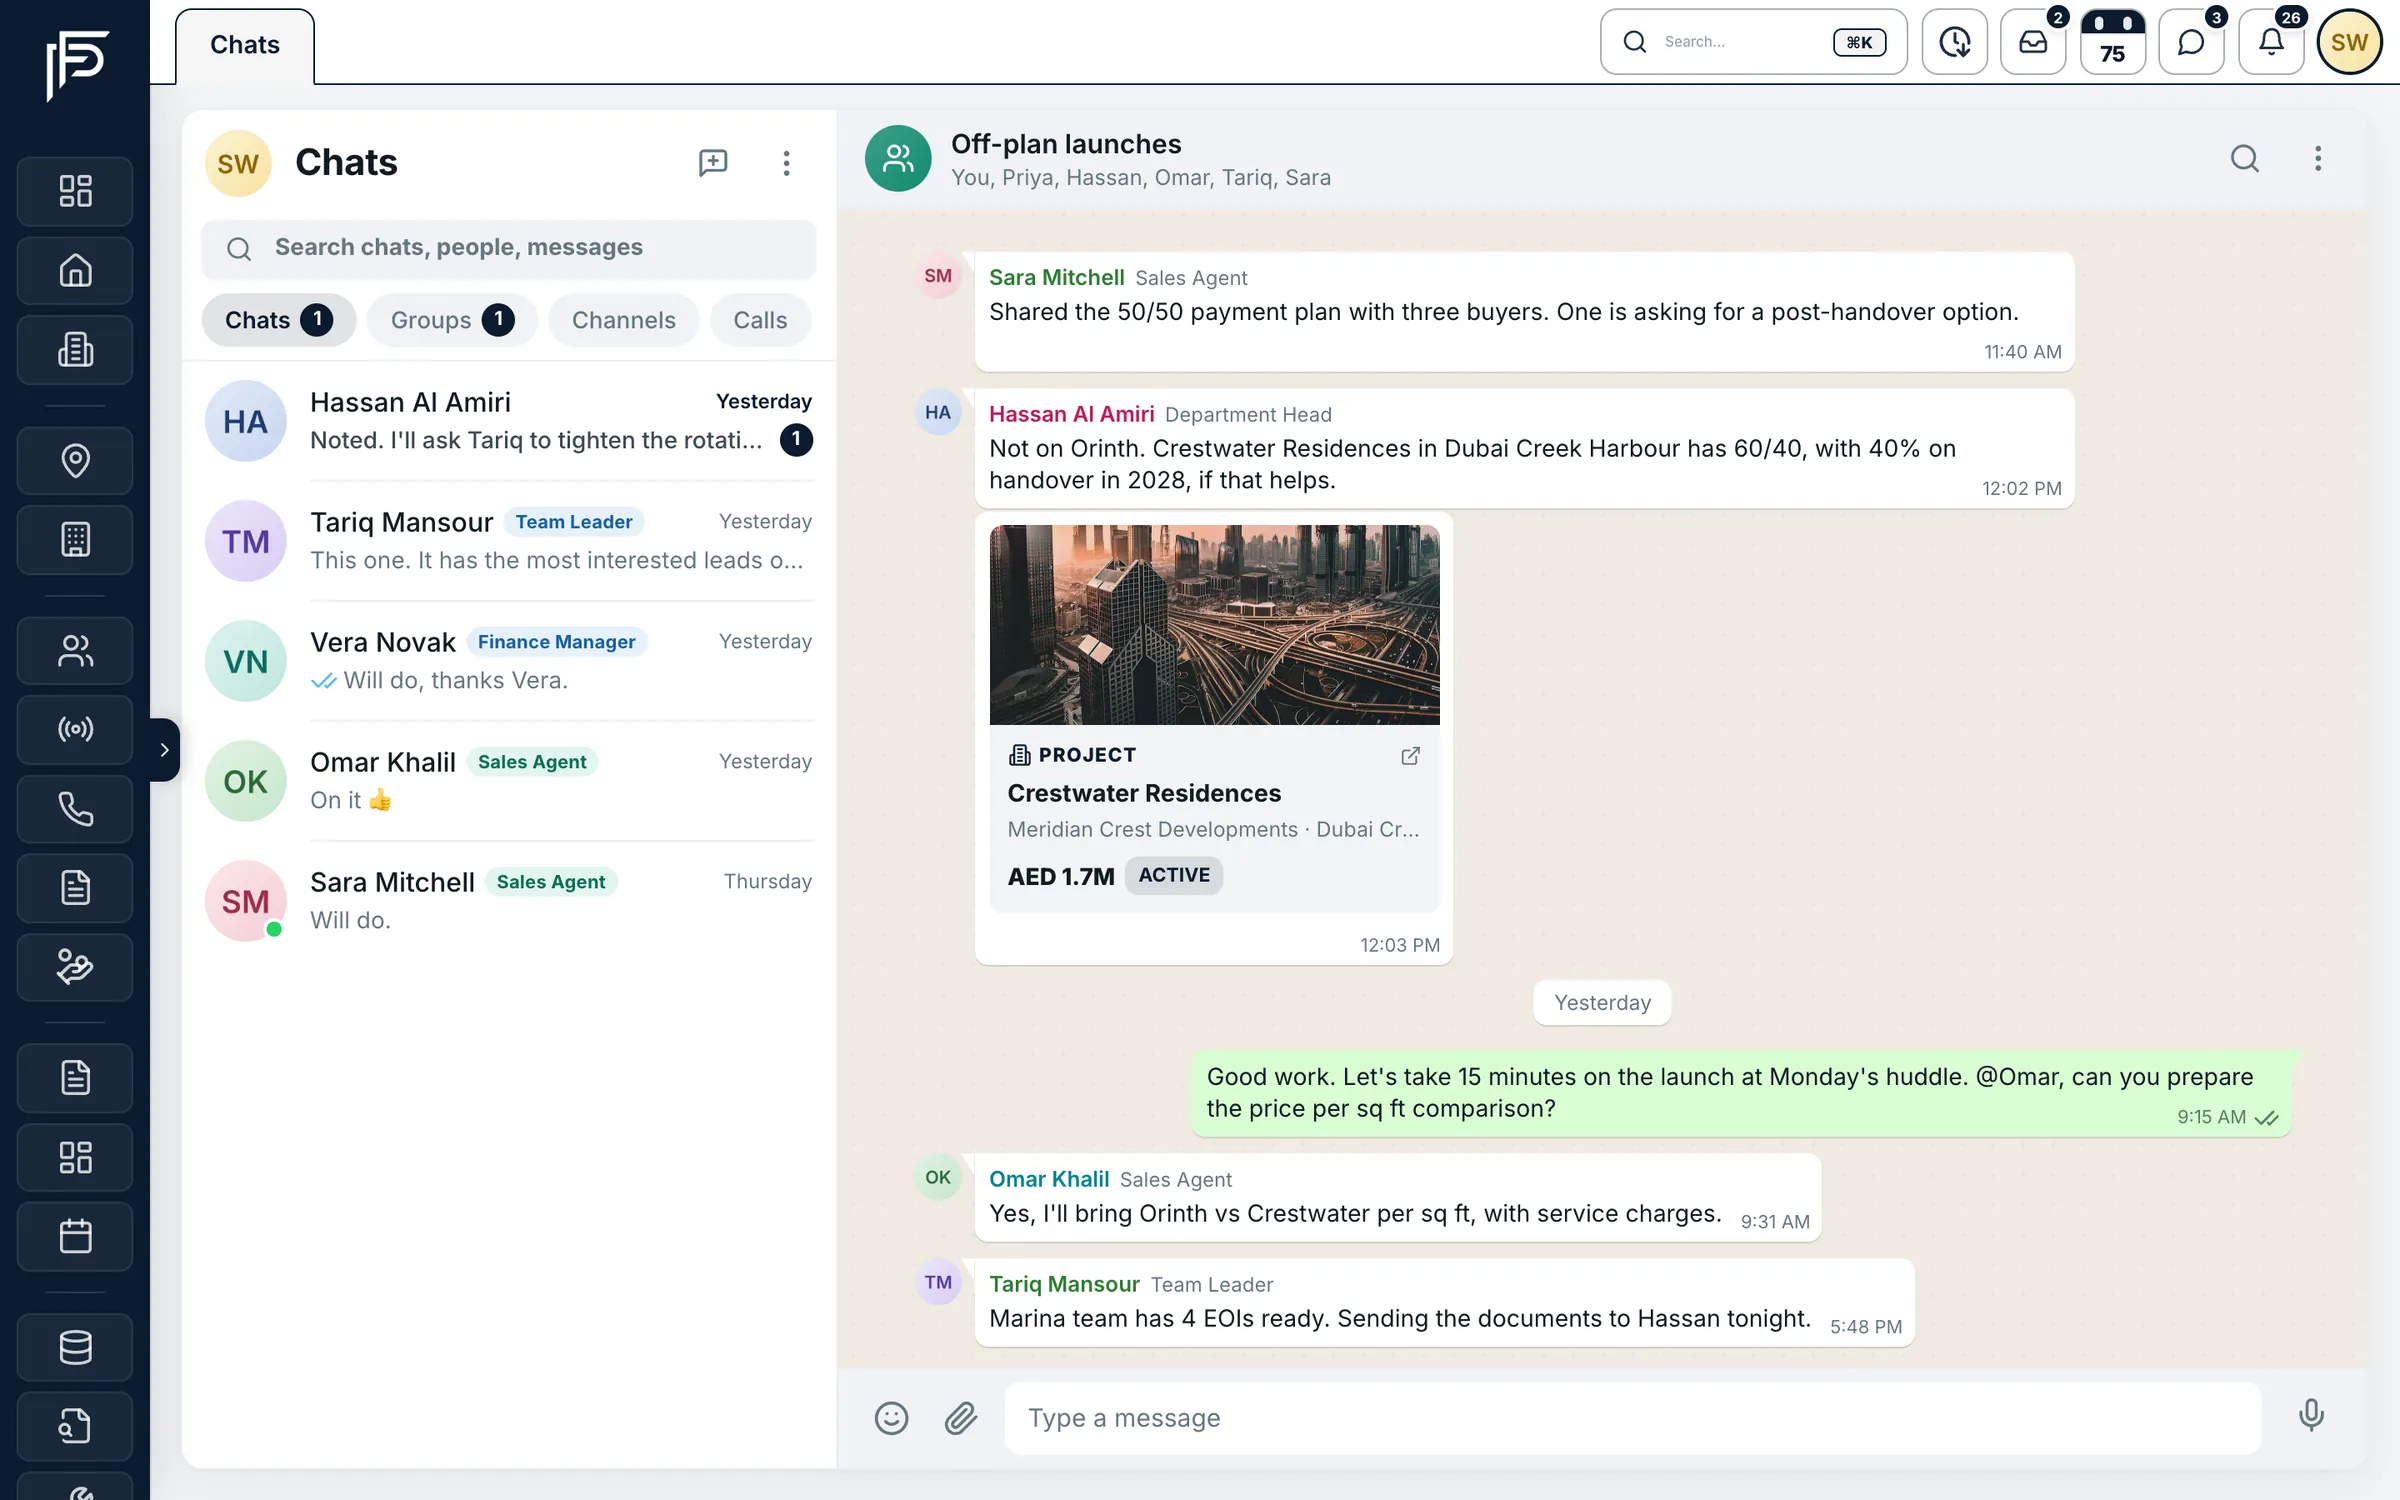This screenshot has height=1500, width=2400.
Task: Select the Chats filter tab
Action: click(x=278, y=320)
